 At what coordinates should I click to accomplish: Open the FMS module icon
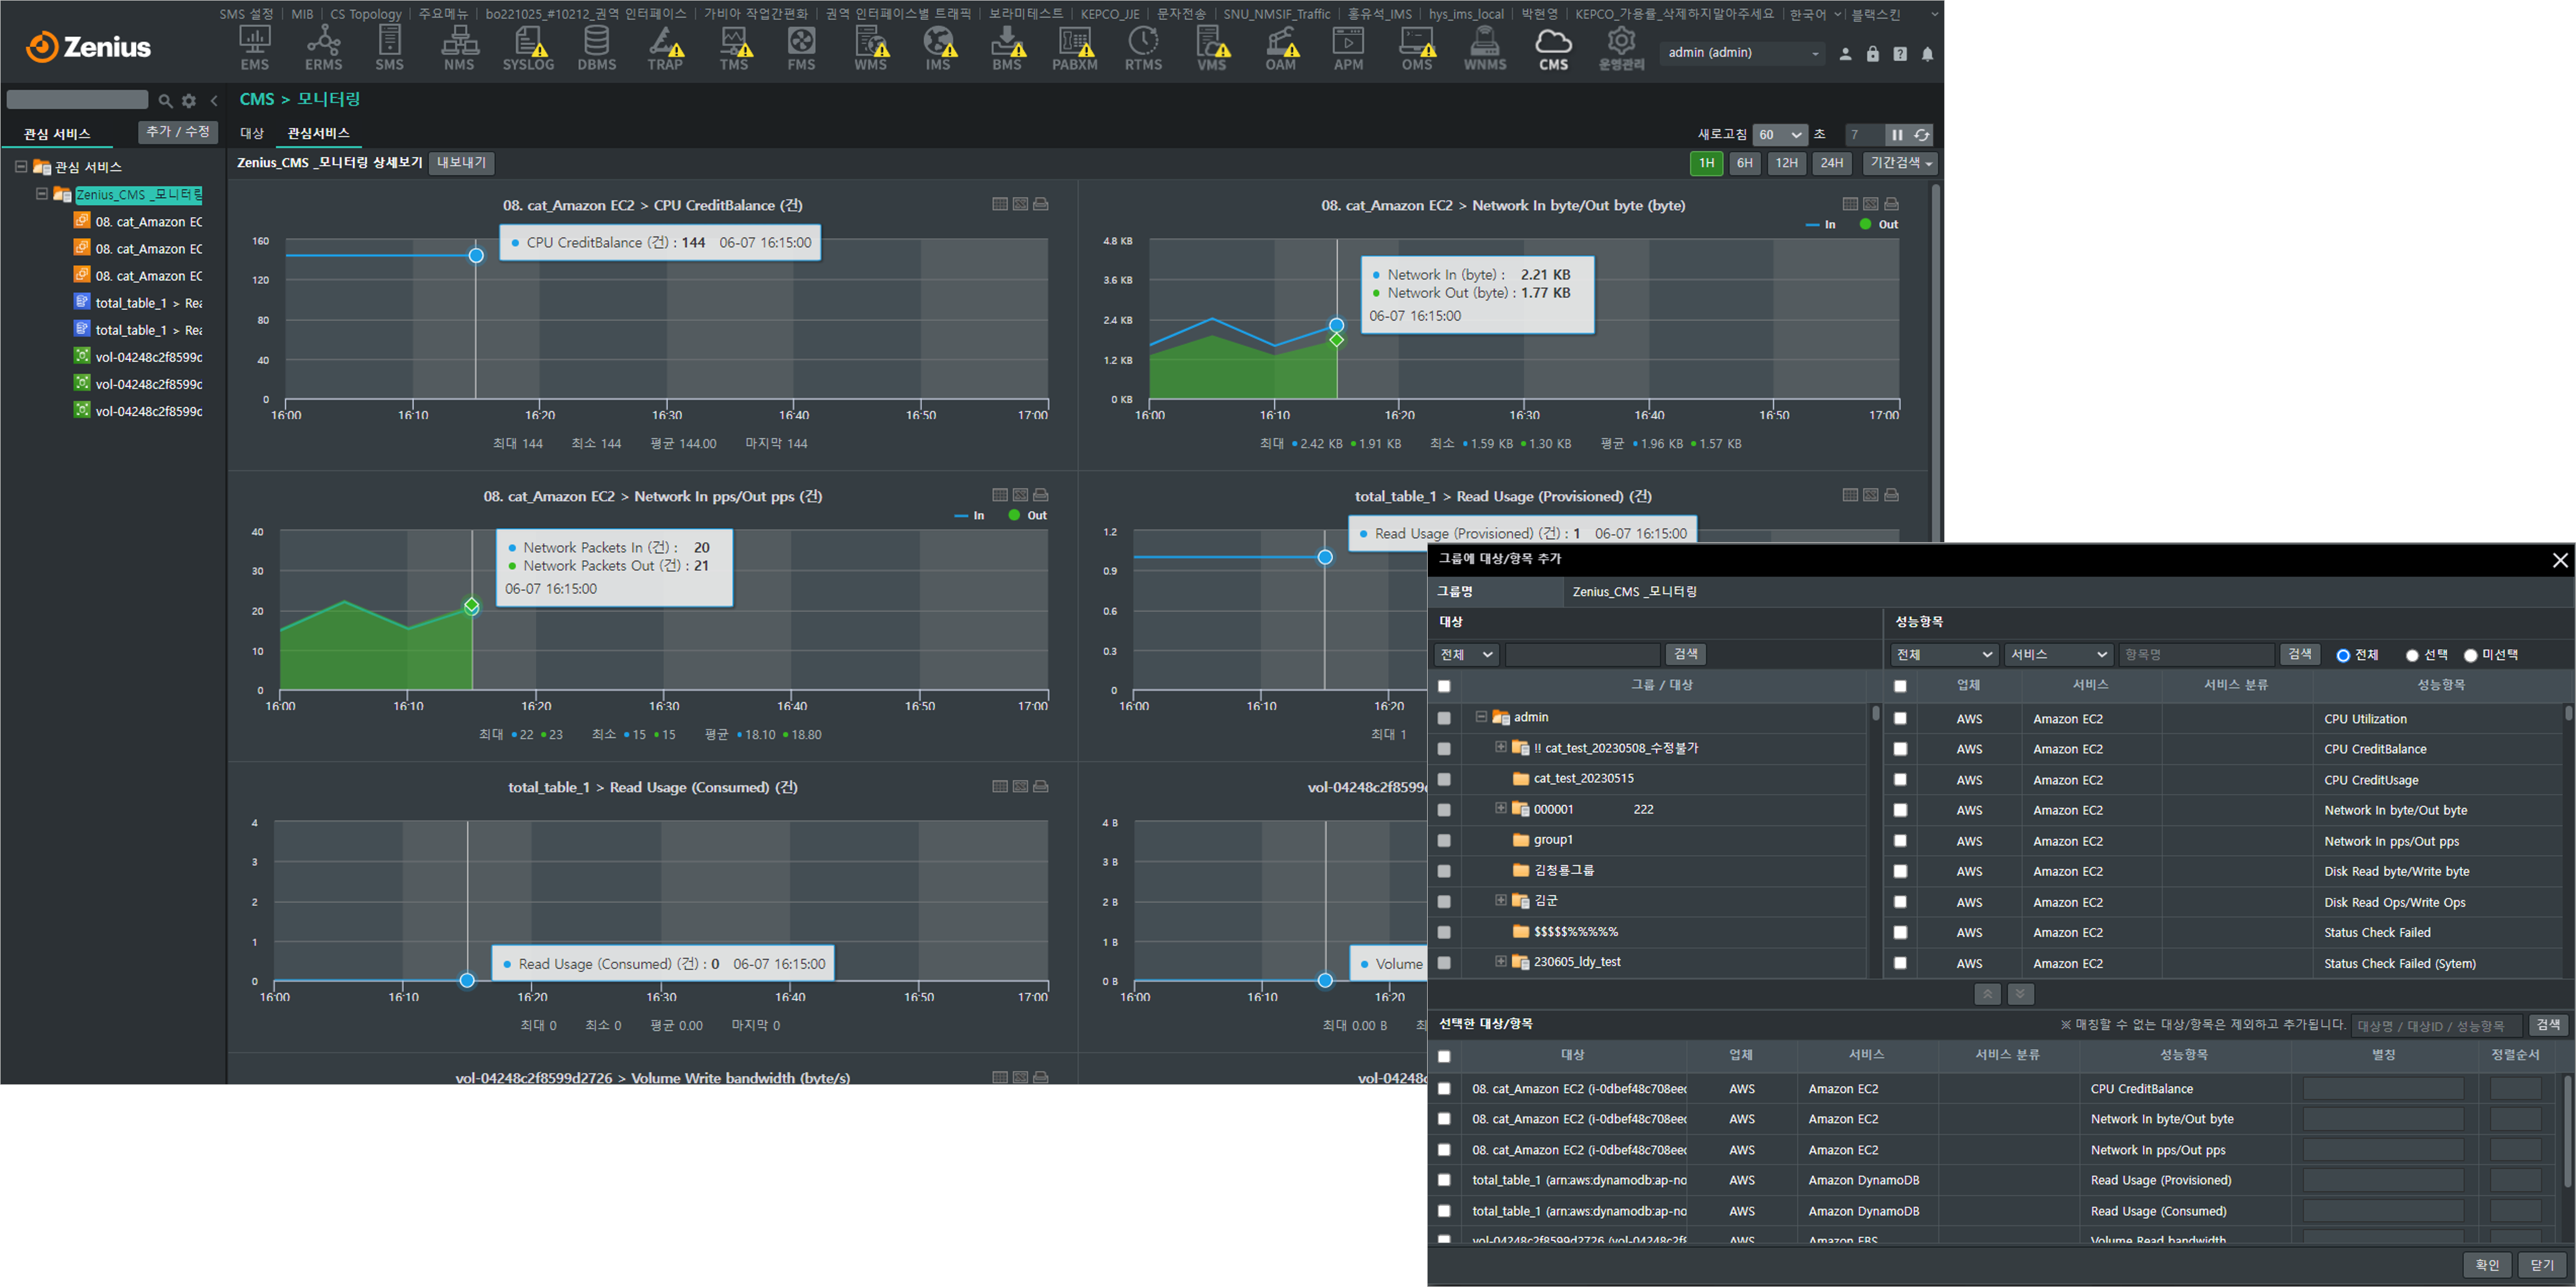coord(801,48)
